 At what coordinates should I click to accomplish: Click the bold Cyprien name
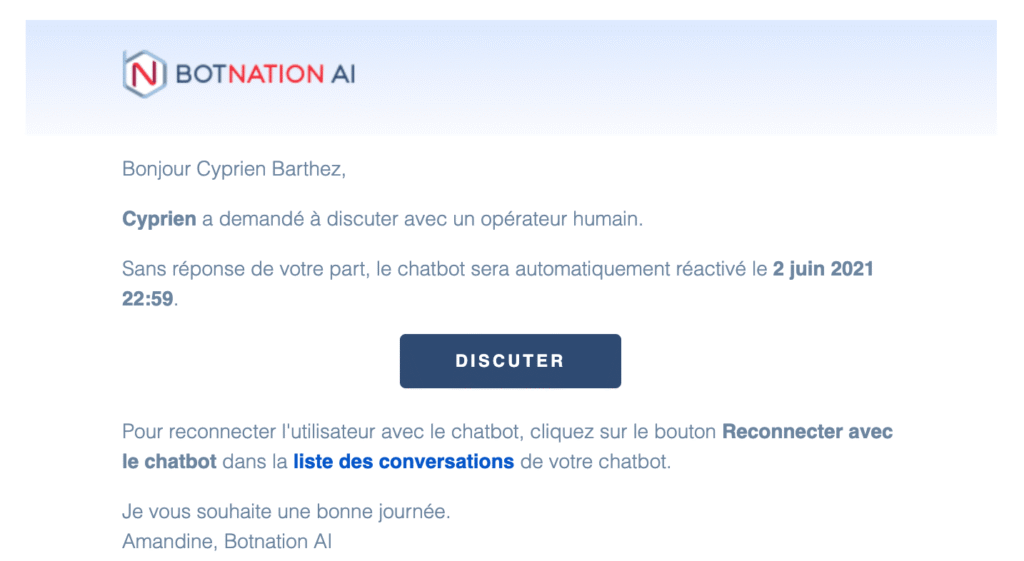[159, 219]
